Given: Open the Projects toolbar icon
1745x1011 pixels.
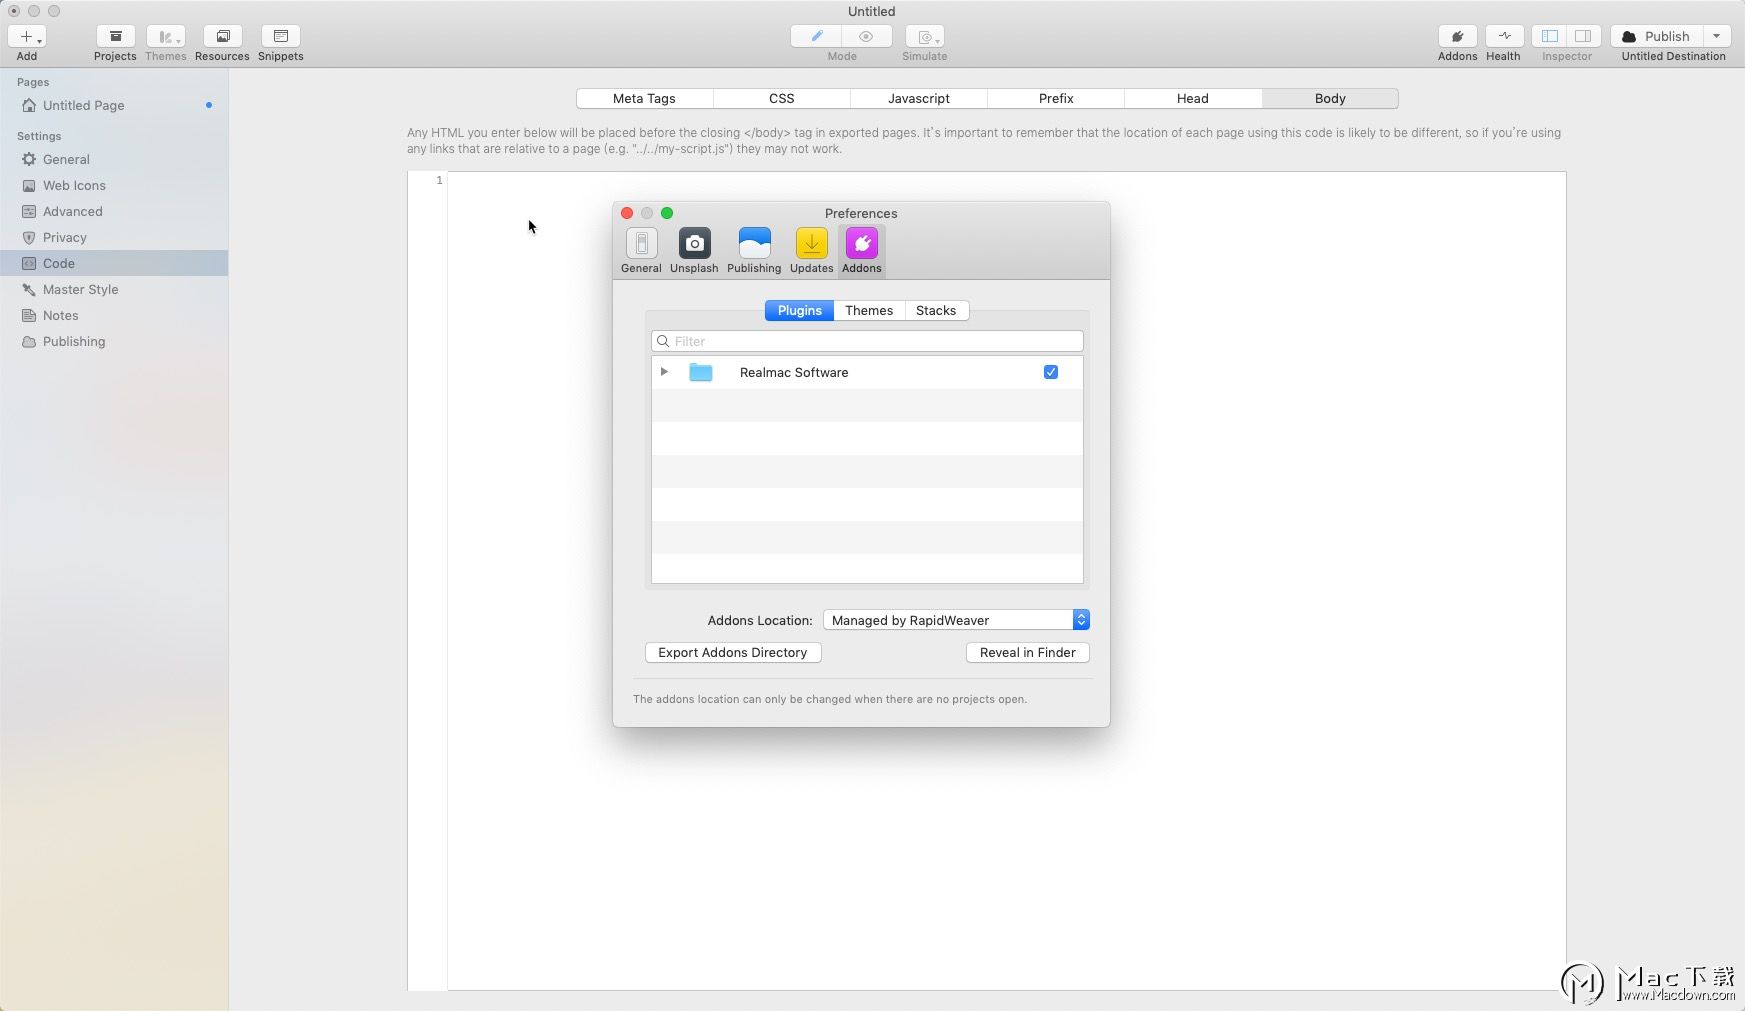Looking at the screenshot, I should click(115, 37).
